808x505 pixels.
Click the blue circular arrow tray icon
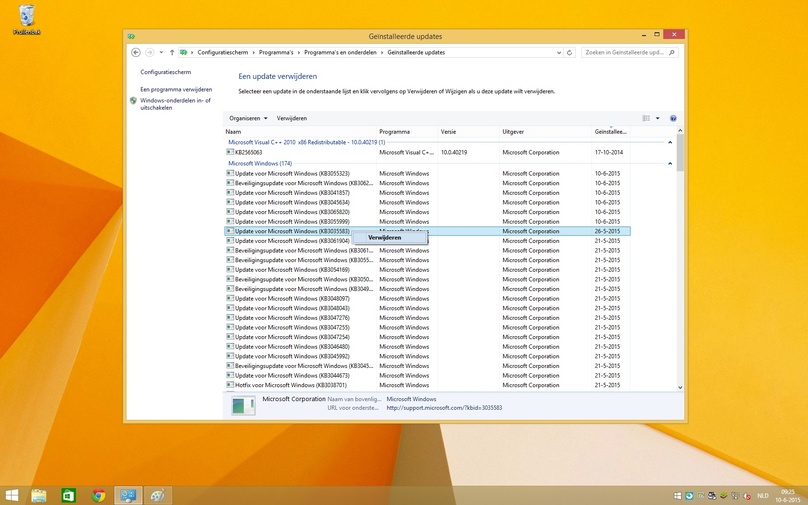689,496
